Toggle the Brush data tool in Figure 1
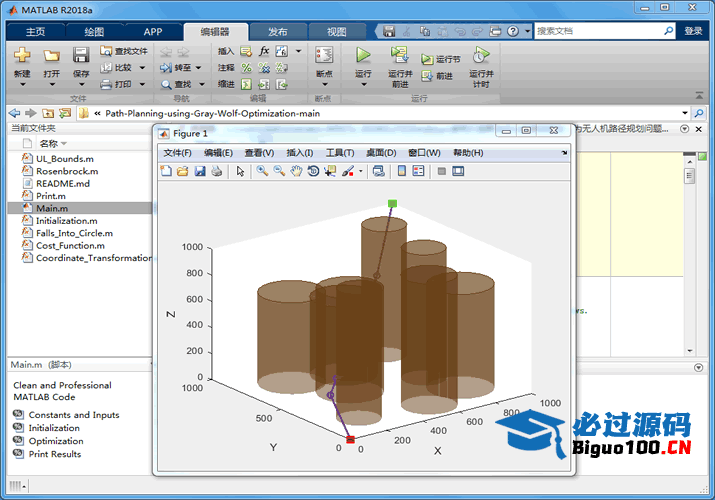The image size is (715, 500). [348, 171]
